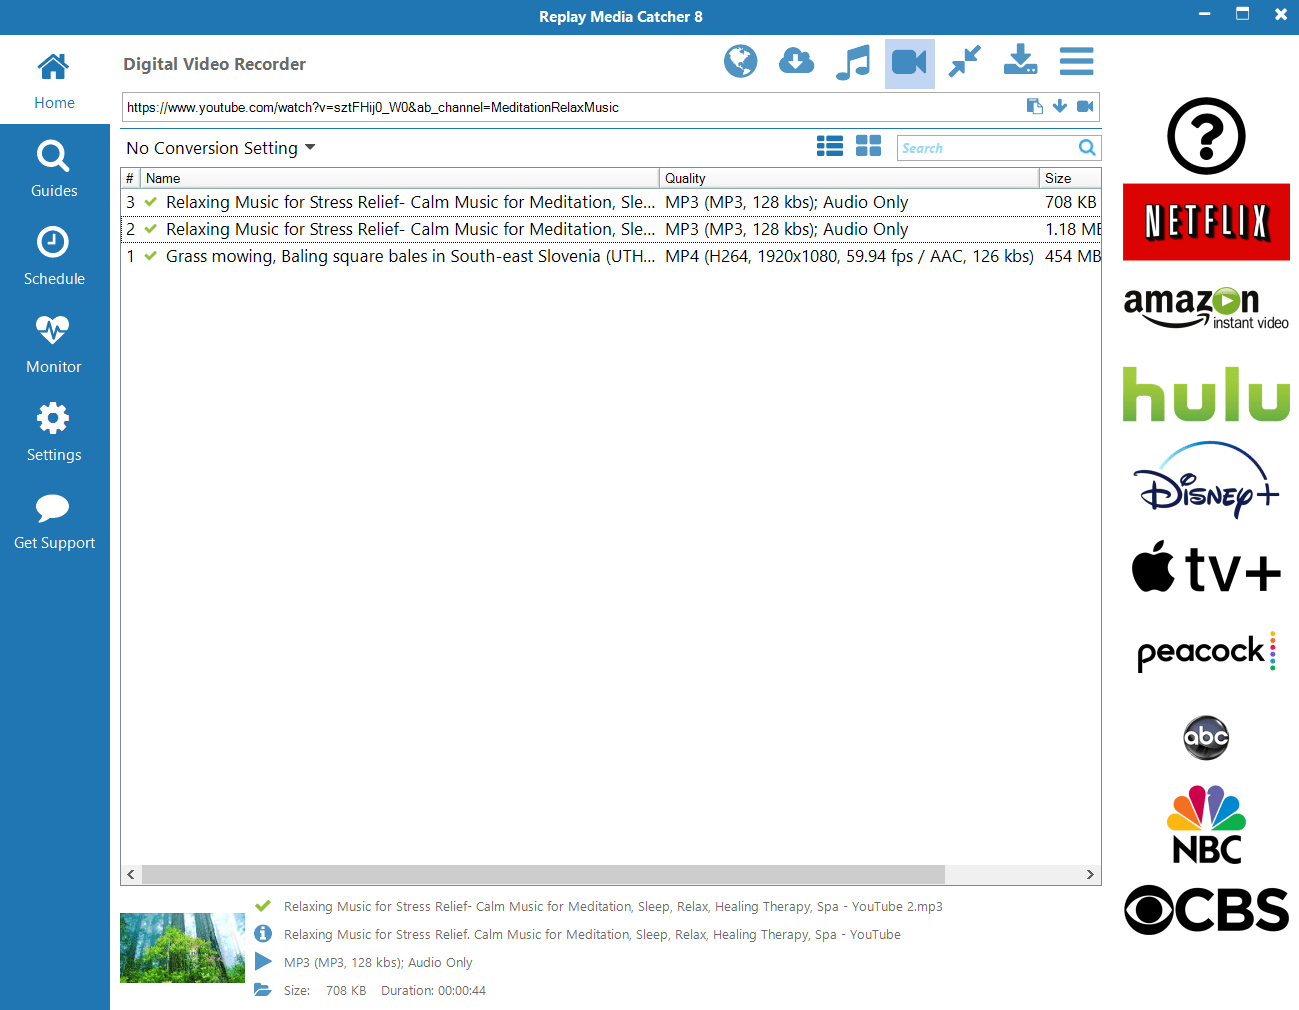Click the record camera icon in URL bar
This screenshot has width=1299, height=1010.
click(x=1085, y=106)
